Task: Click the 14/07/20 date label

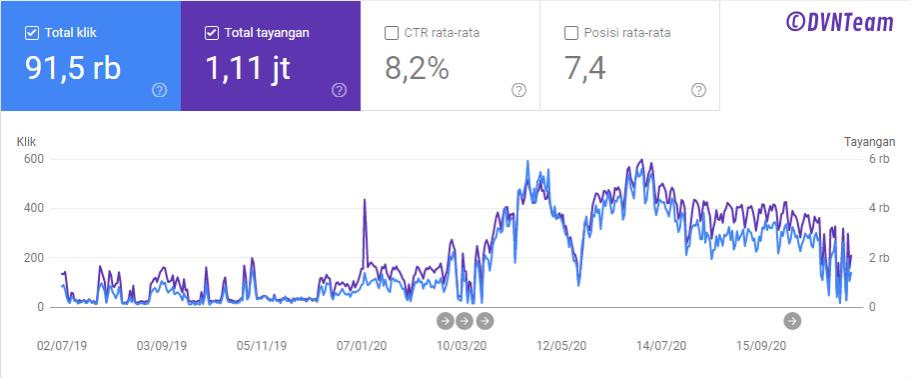Action: click(x=661, y=345)
